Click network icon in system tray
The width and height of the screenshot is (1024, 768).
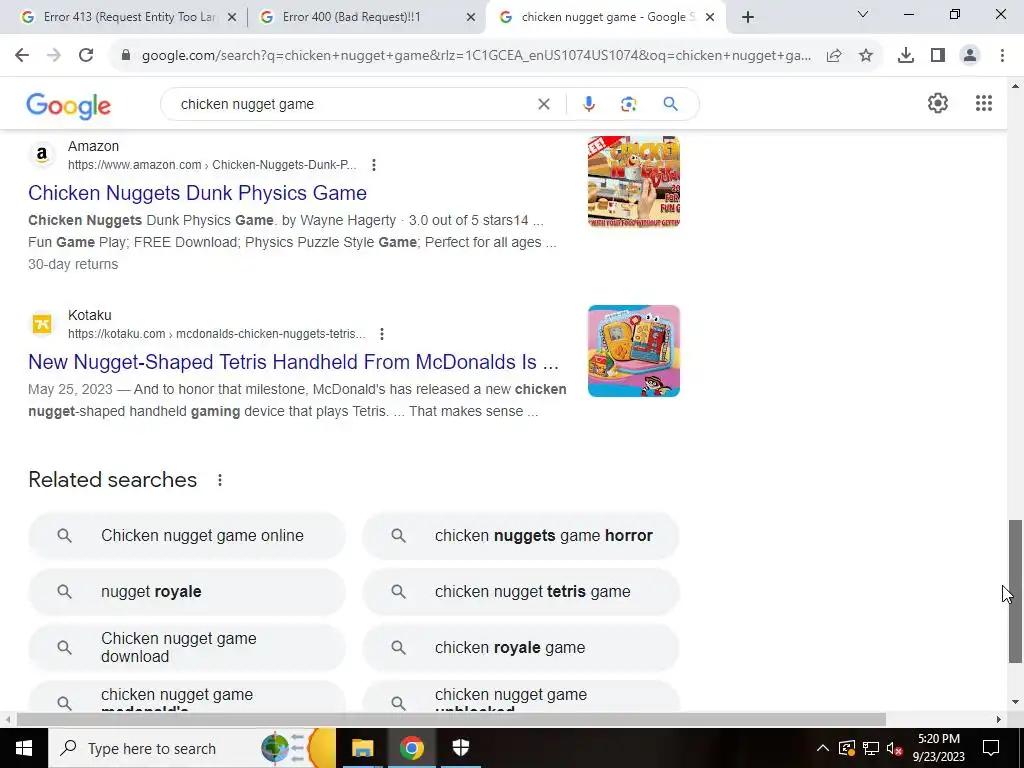(871, 748)
